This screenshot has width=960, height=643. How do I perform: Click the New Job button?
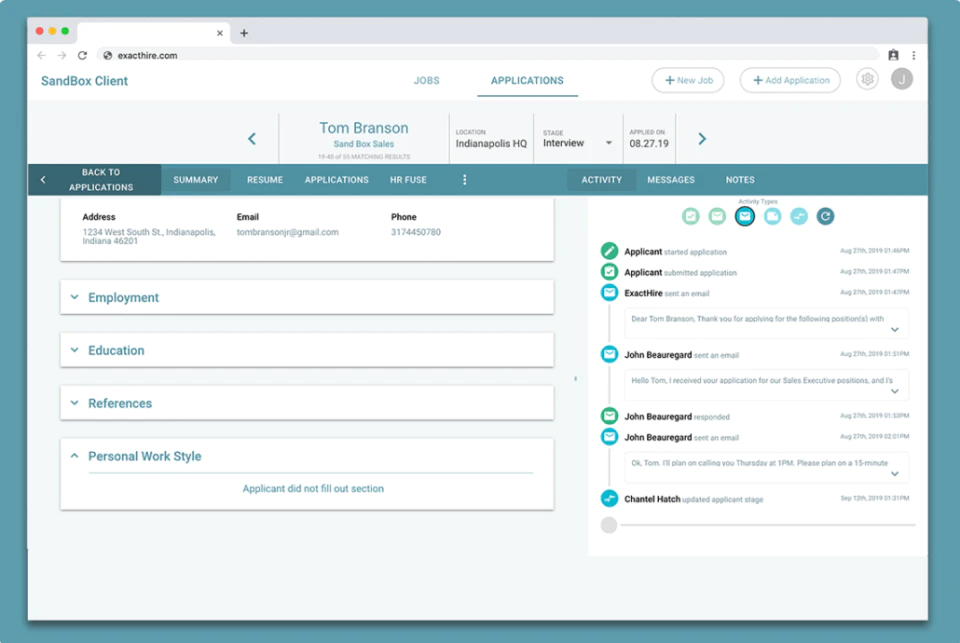[688, 80]
